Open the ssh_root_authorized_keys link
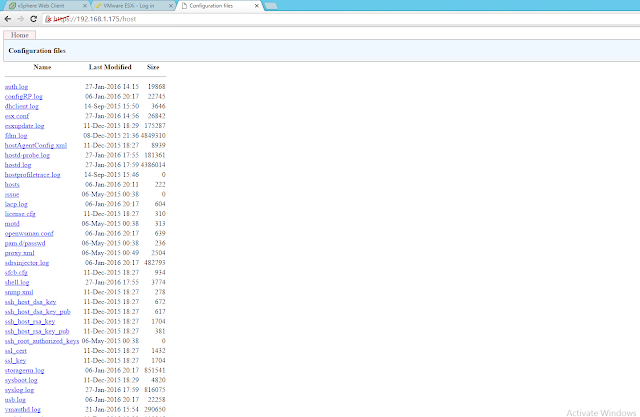Viewport: 640px width, 417px height. coord(42,341)
